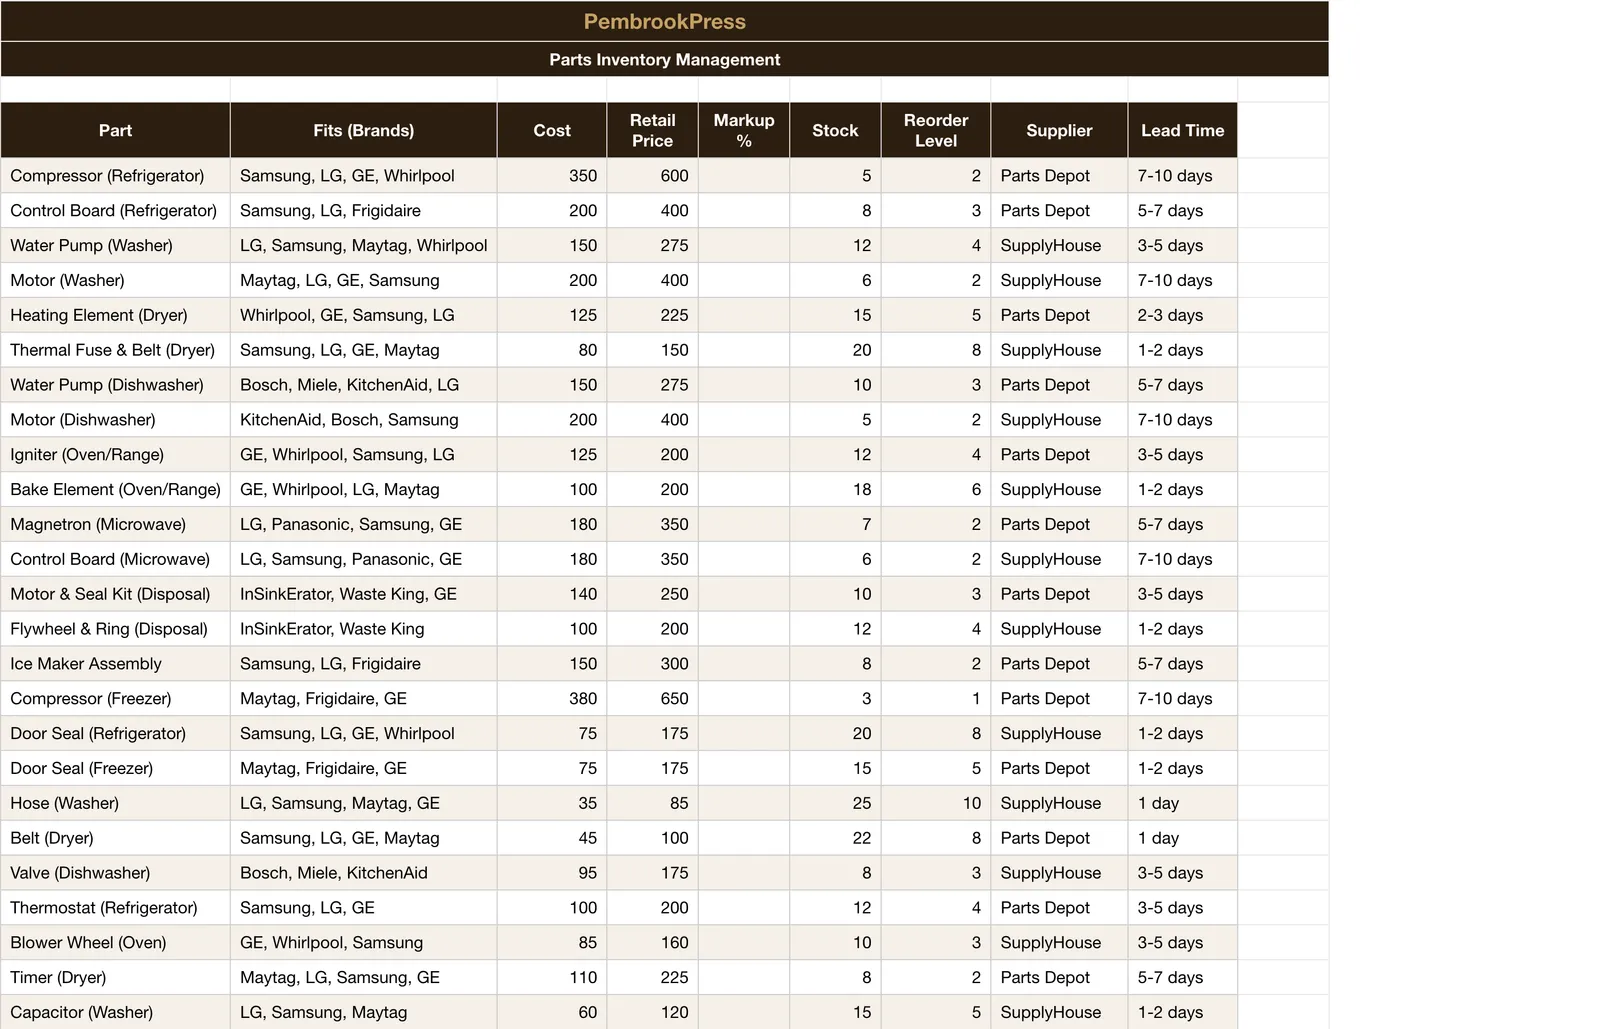
Task: Select the Fits (Brands) column header
Action: (x=363, y=130)
